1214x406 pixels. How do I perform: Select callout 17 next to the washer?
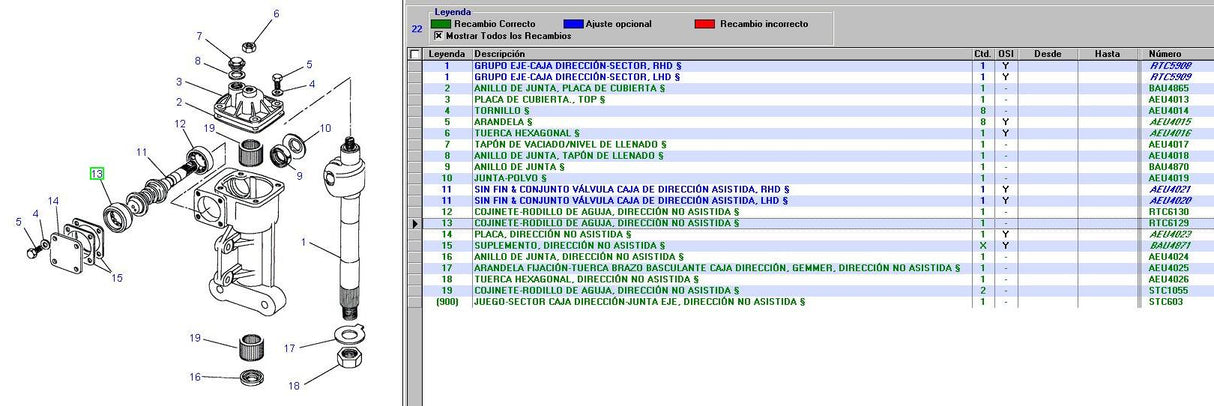pos(289,348)
